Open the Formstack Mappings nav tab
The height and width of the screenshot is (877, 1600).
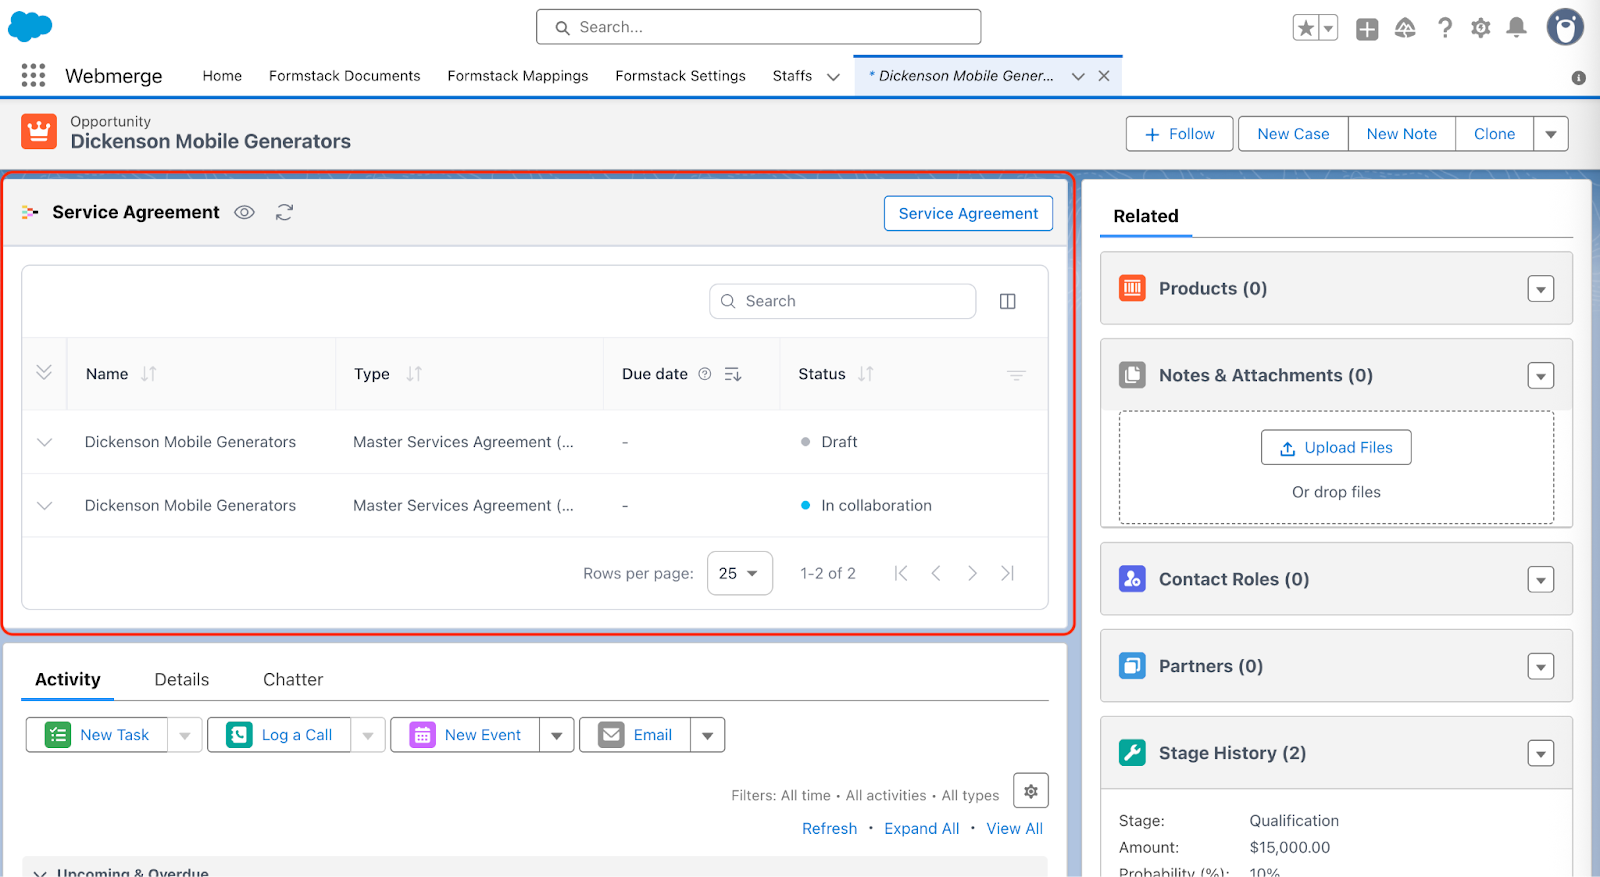click(x=517, y=76)
